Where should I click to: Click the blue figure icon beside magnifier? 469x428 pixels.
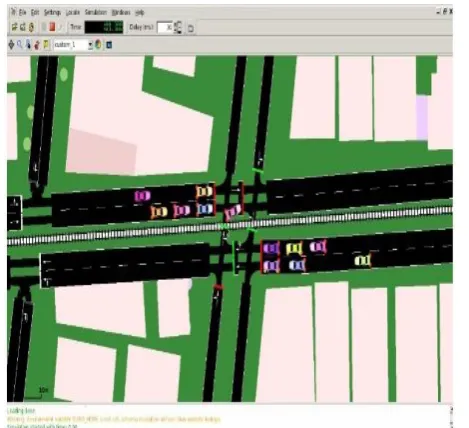tap(28, 44)
